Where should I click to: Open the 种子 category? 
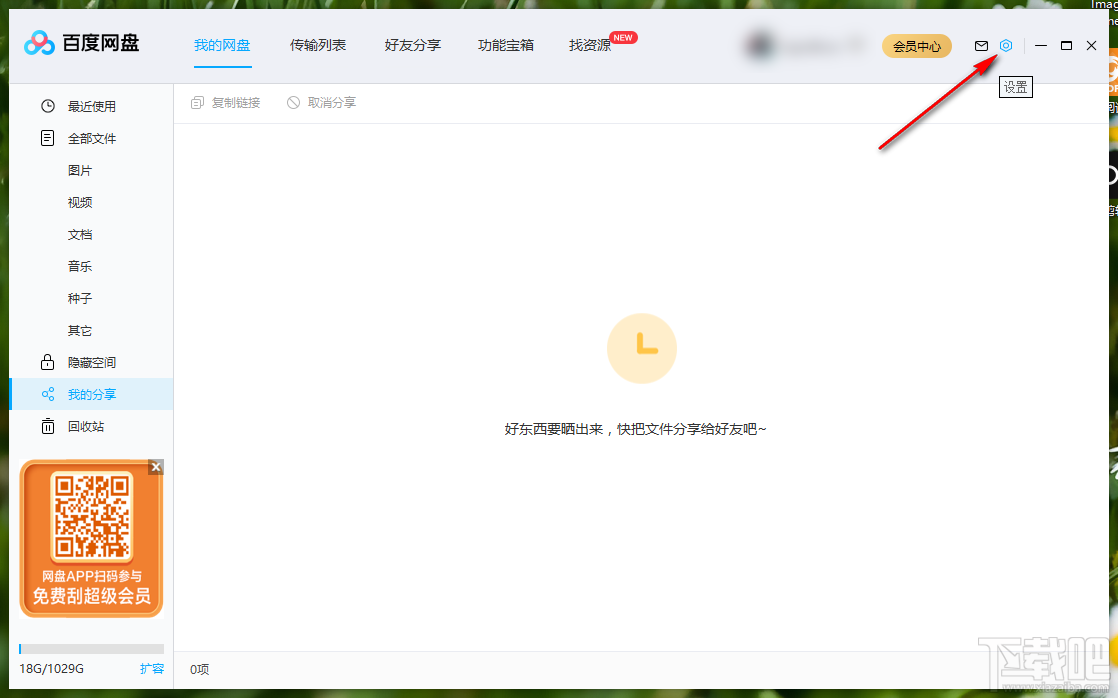coord(80,298)
